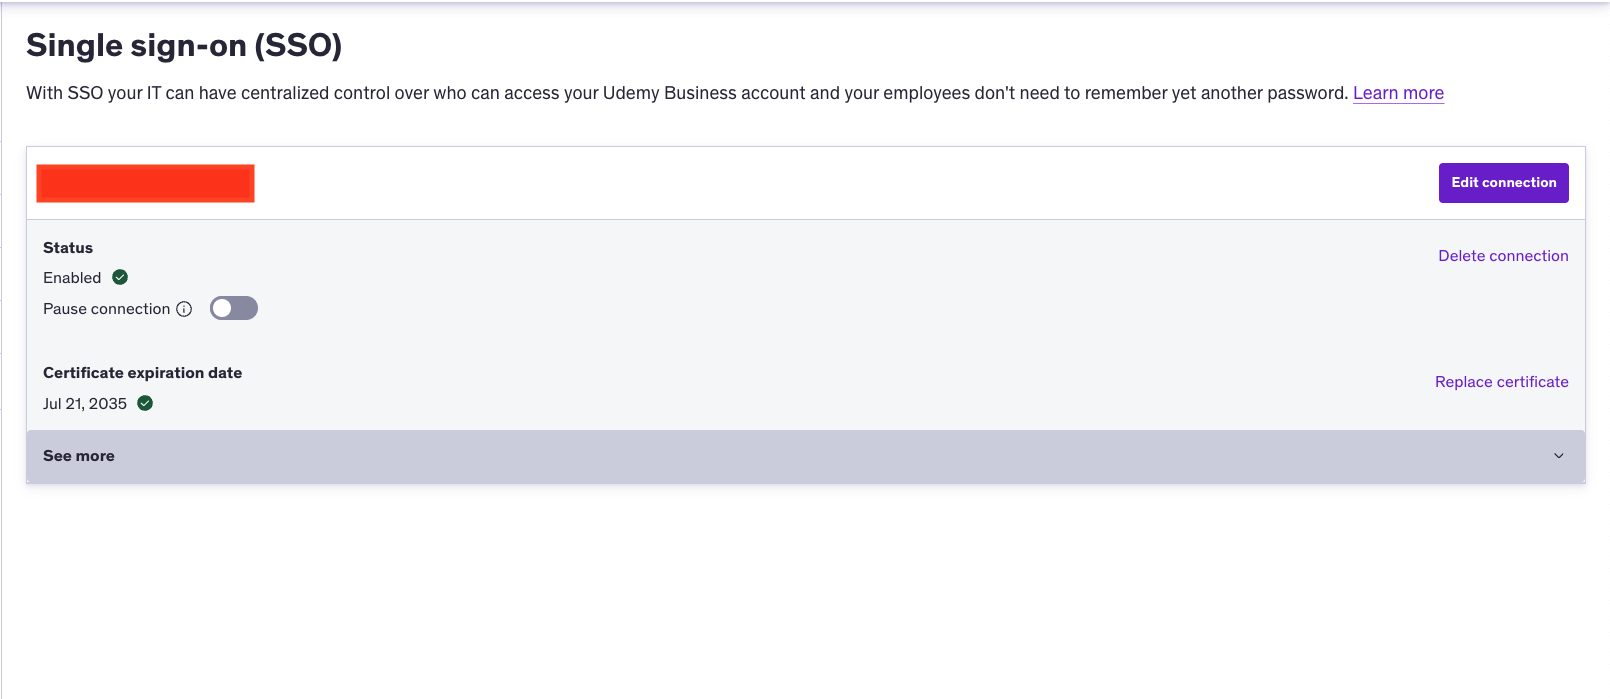Click Replace certificate link
Image resolution: width=1610 pixels, height=699 pixels.
click(1501, 382)
